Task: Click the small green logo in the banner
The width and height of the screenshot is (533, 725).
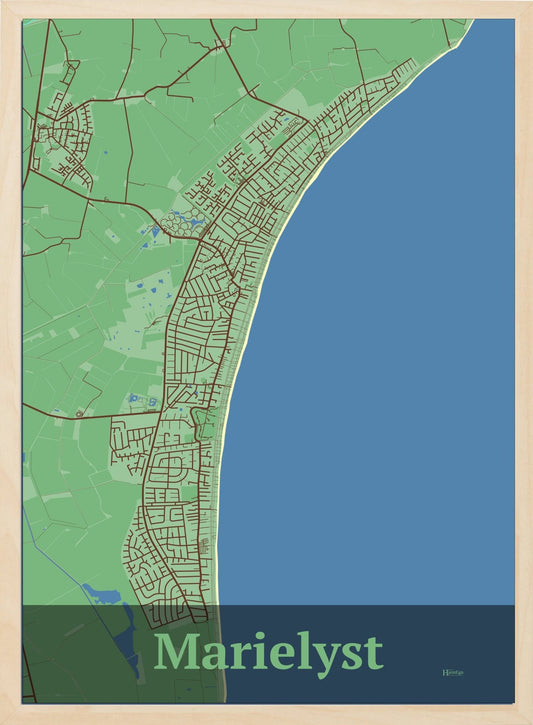Action: 453,672
